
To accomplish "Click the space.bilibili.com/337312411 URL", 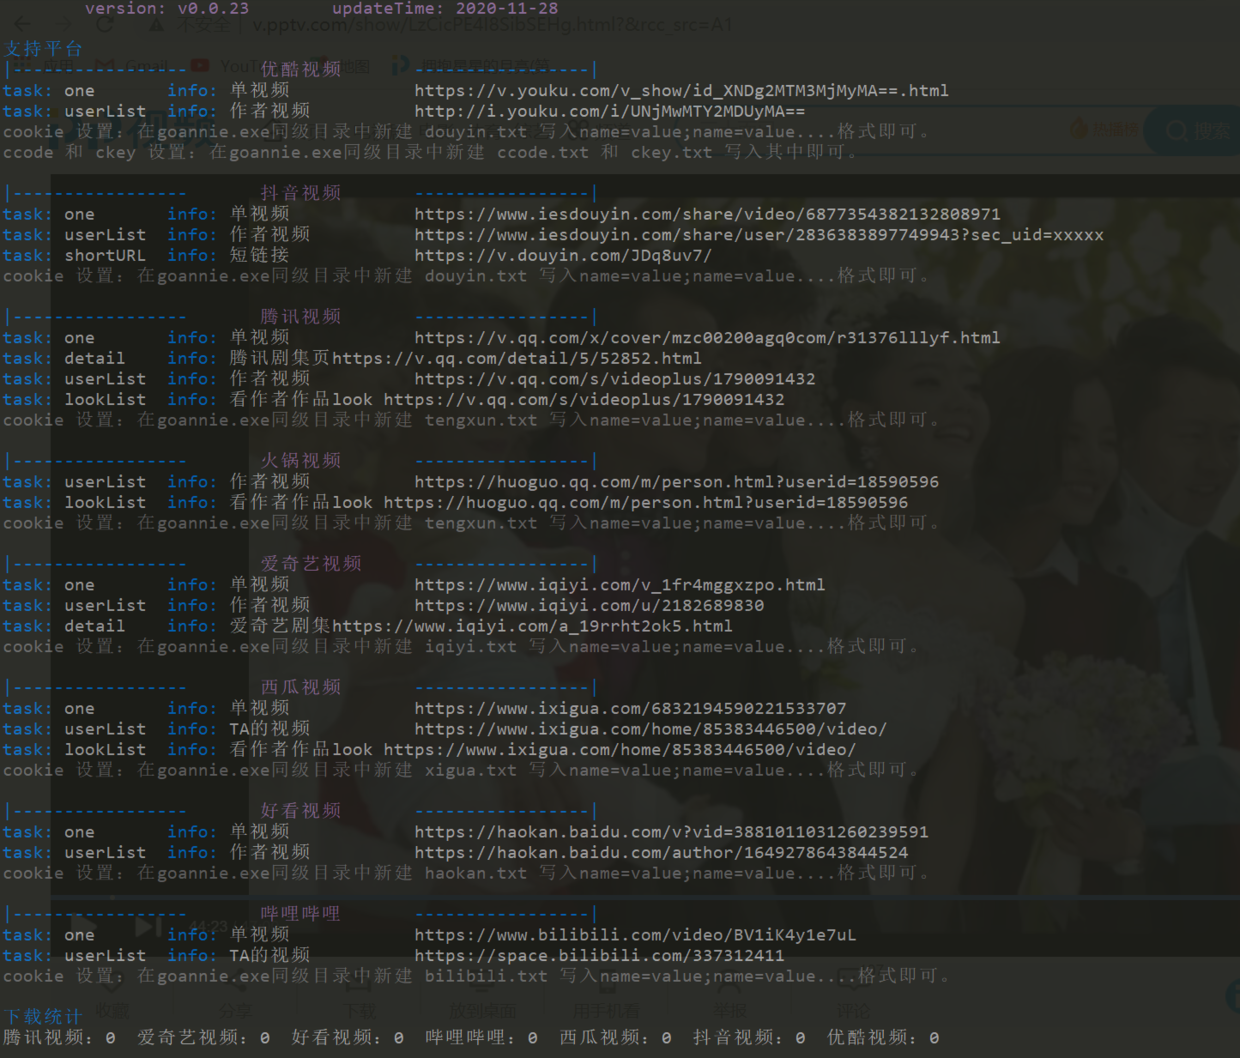I will coord(599,956).
